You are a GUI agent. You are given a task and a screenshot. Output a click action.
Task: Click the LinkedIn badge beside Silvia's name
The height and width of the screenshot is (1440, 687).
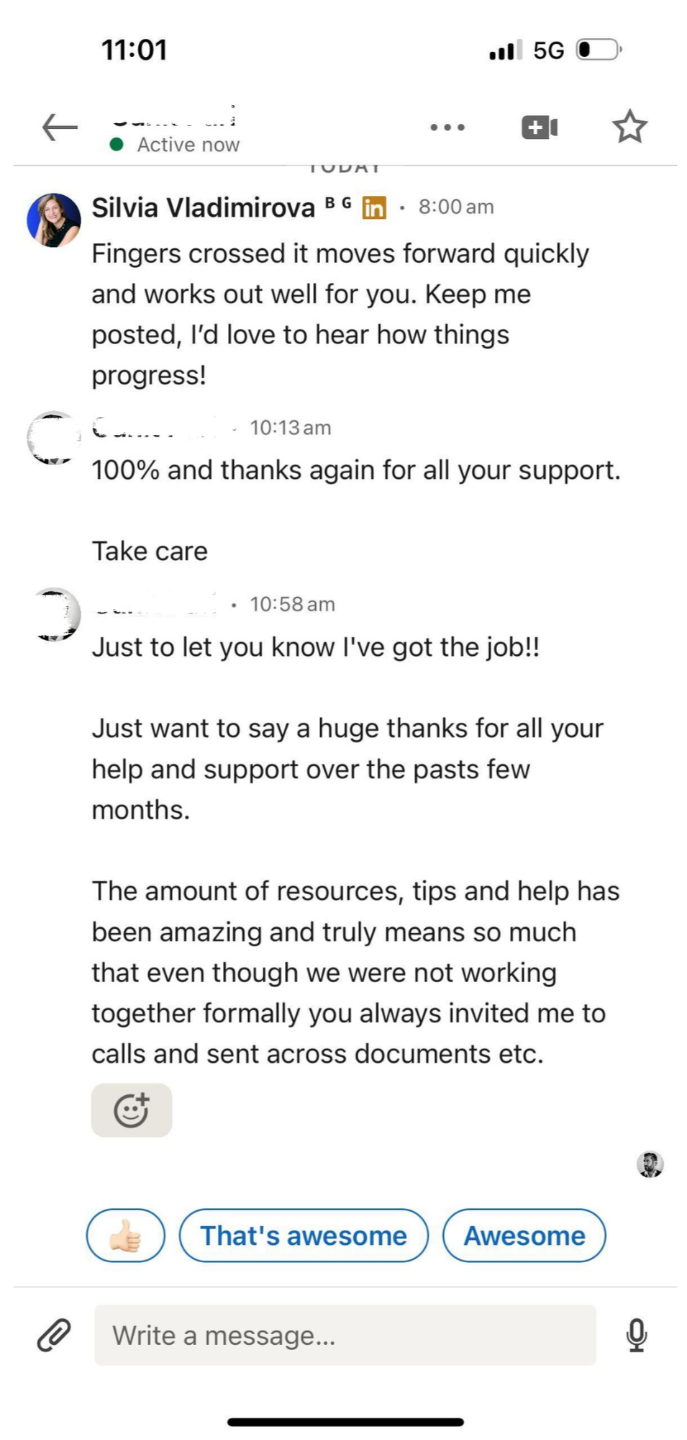point(374,208)
